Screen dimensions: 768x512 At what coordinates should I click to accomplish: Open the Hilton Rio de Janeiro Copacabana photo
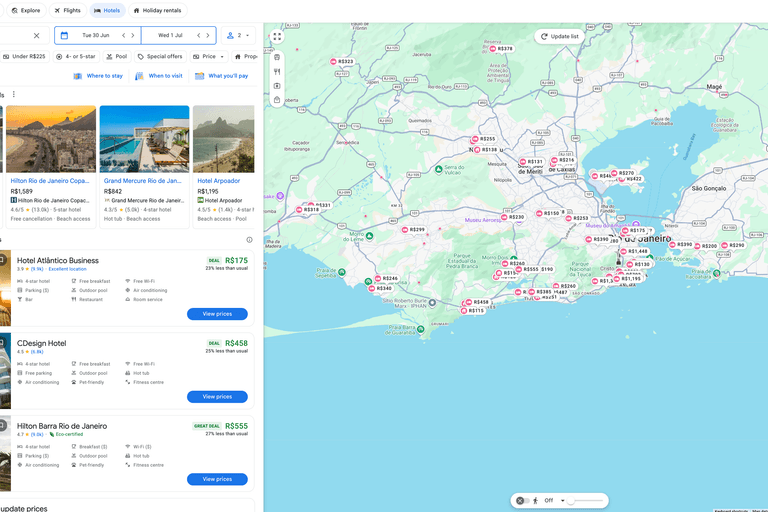51,139
